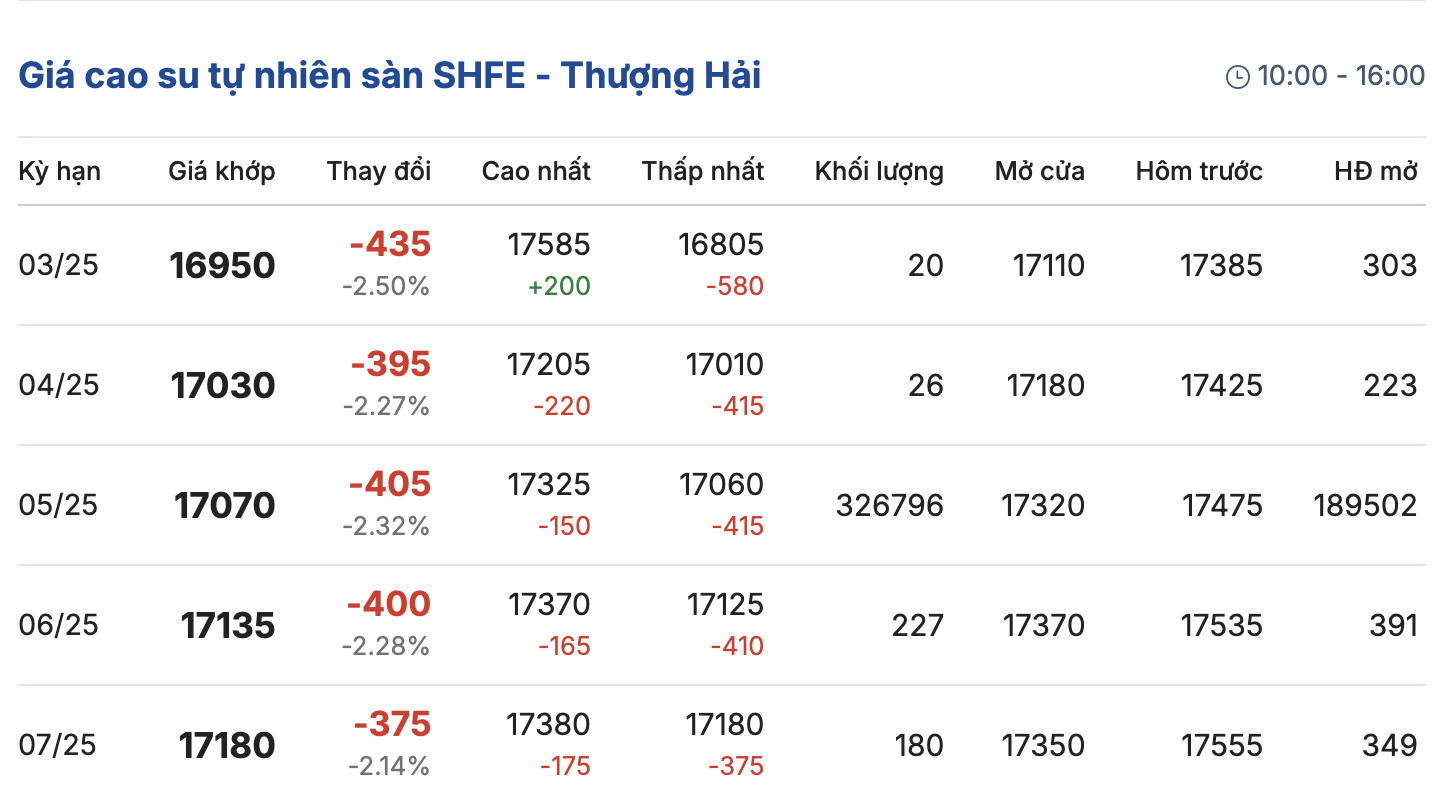Image resolution: width=1446 pixels, height=802 pixels.
Task: Click the clock icon beside 10:00 - 16:00
Action: pyautogui.click(x=1237, y=77)
